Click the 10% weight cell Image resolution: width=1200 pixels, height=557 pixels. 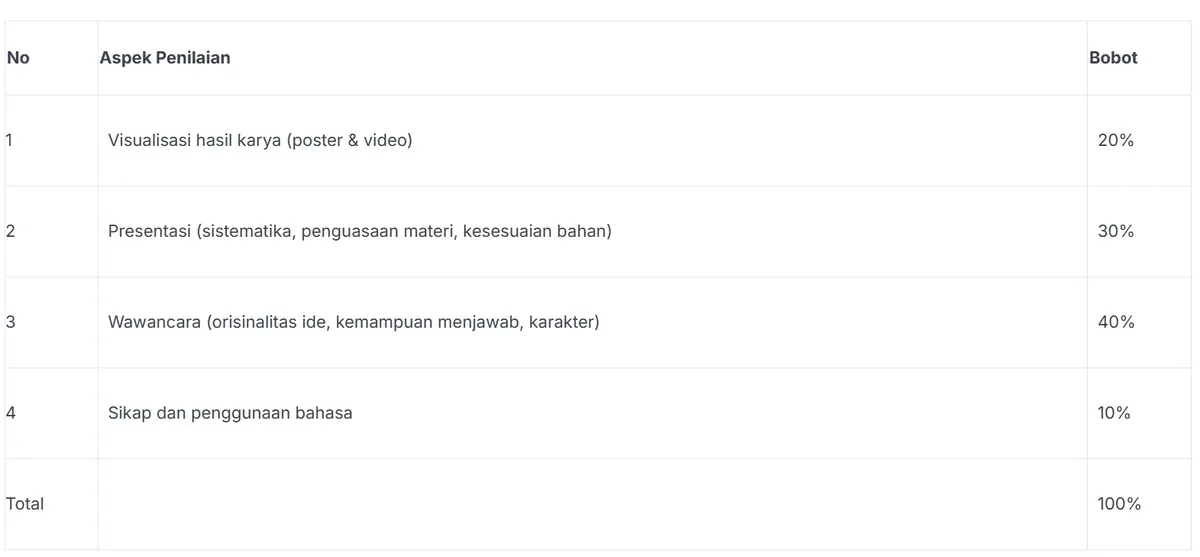(1114, 413)
